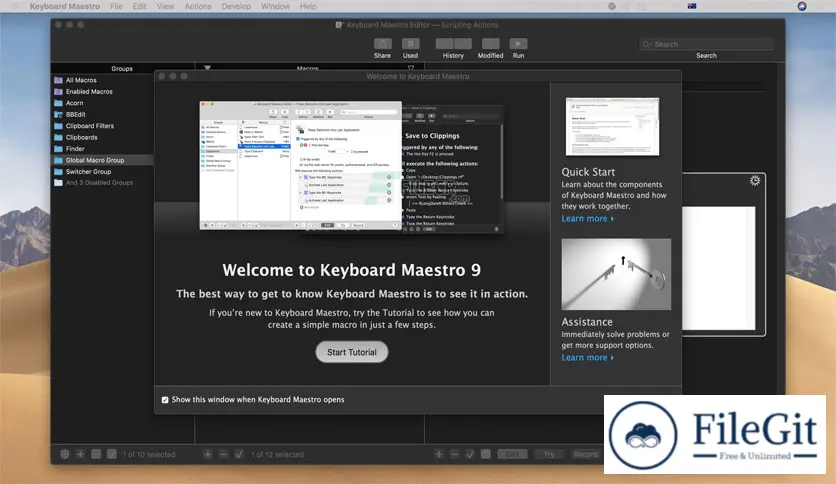The image size is (836, 484).
Task: Click the Quick Start document thumbnail
Action: click(612, 127)
